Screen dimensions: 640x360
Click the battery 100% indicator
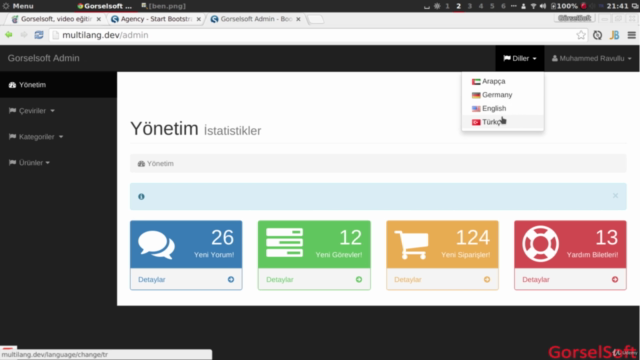[564, 6]
